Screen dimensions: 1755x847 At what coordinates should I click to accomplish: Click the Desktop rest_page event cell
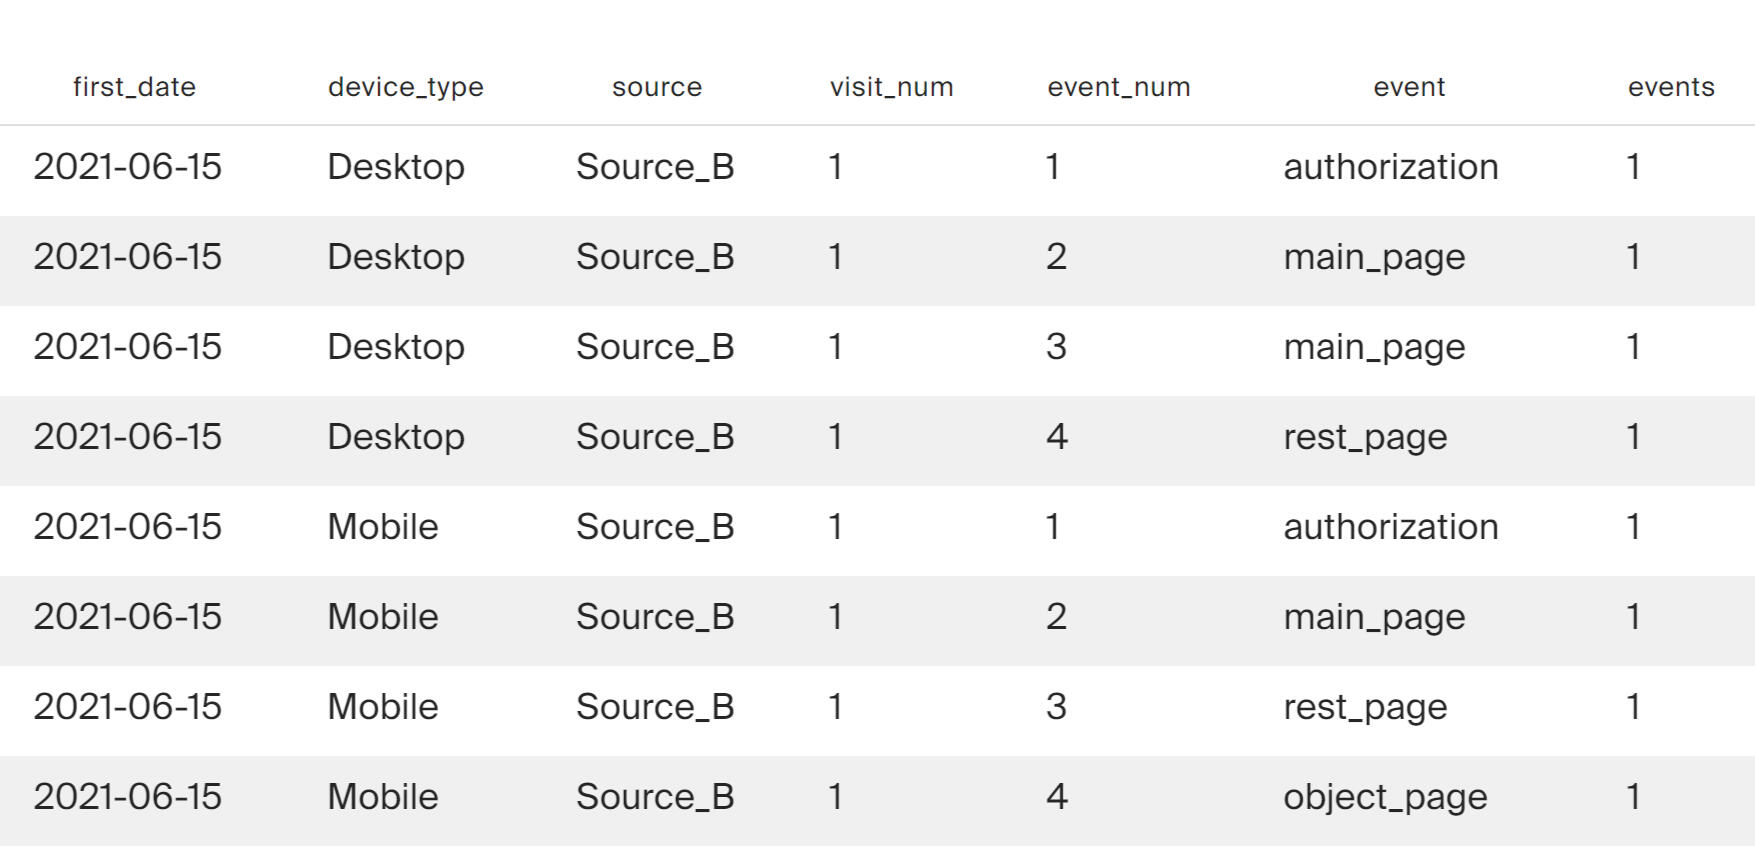point(1365,437)
